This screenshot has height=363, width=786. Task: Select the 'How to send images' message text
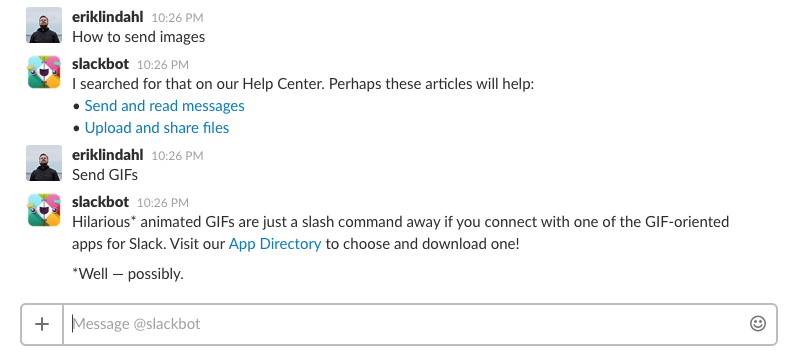point(139,37)
